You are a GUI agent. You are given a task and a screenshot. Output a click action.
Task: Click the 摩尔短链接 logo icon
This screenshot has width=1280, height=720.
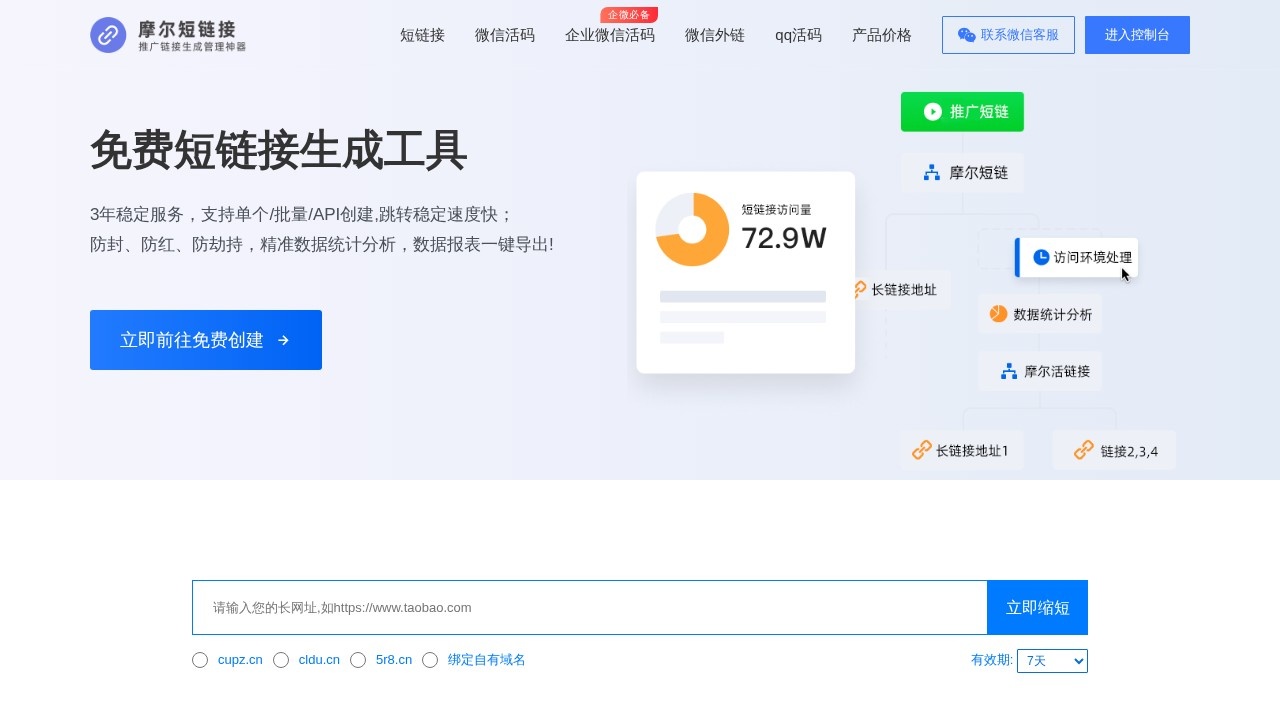[107, 34]
